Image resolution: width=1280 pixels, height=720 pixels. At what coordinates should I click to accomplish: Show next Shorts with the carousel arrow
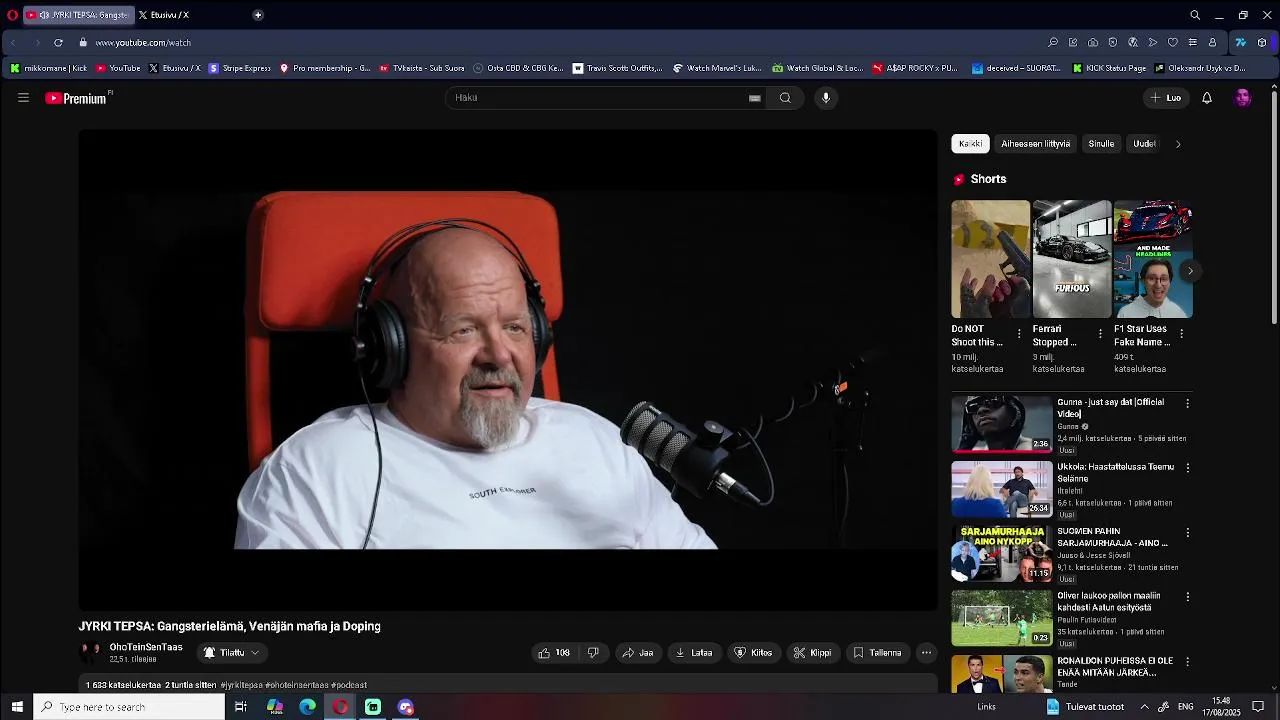tap(1190, 271)
